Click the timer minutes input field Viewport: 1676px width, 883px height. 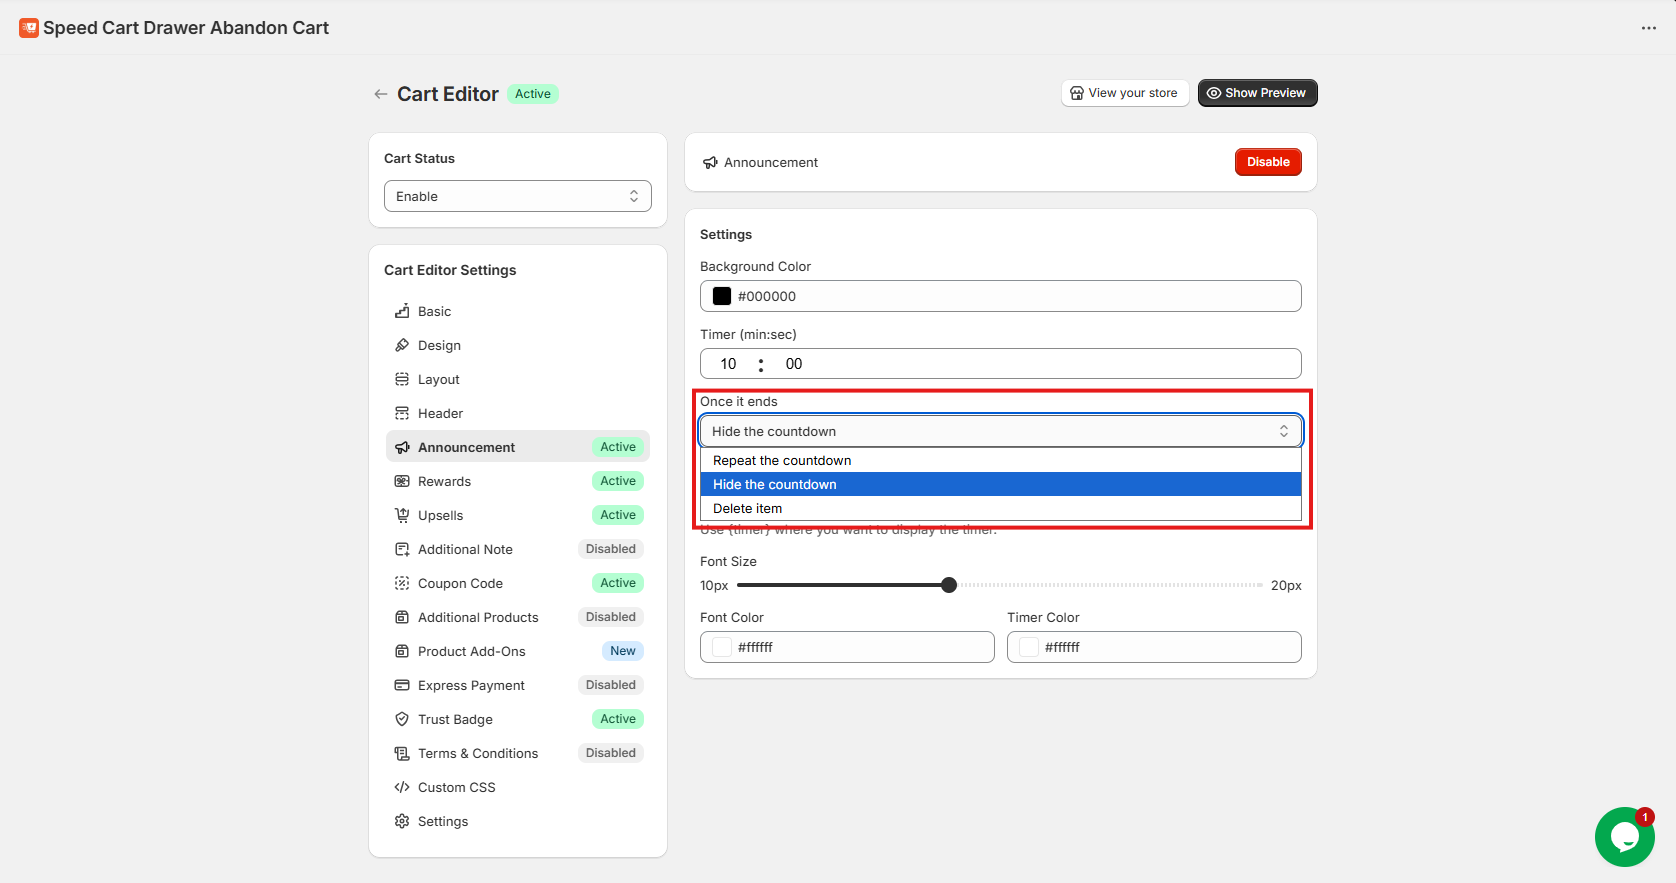coord(728,364)
